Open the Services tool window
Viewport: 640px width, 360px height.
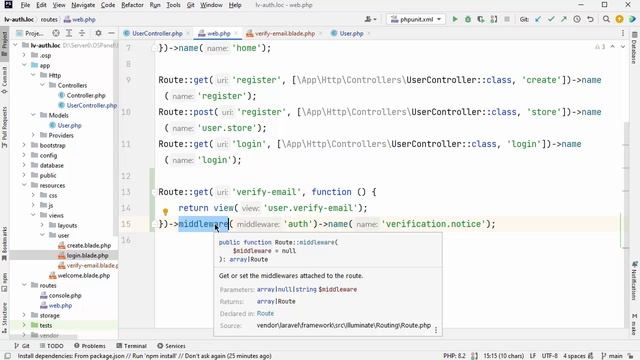(x=171, y=346)
